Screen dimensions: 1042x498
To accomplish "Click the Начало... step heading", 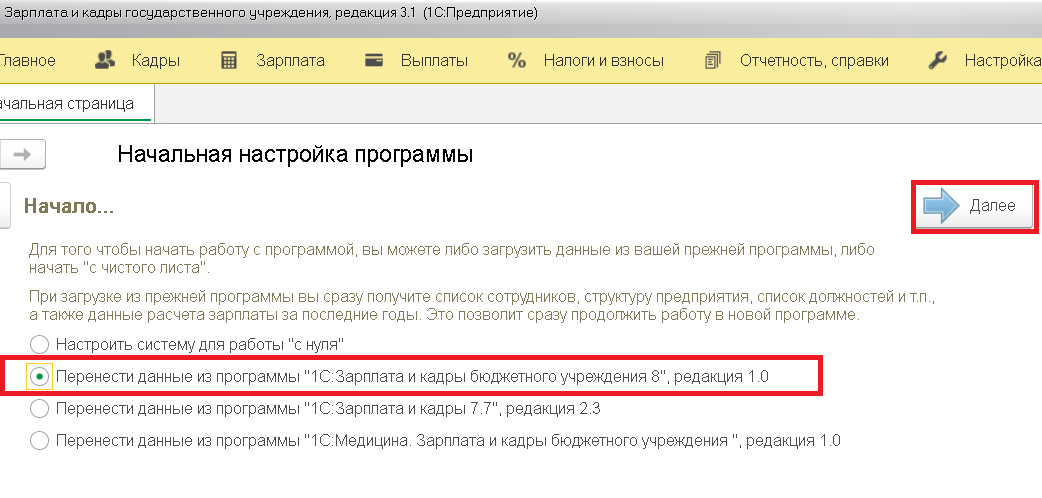I will point(69,206).
